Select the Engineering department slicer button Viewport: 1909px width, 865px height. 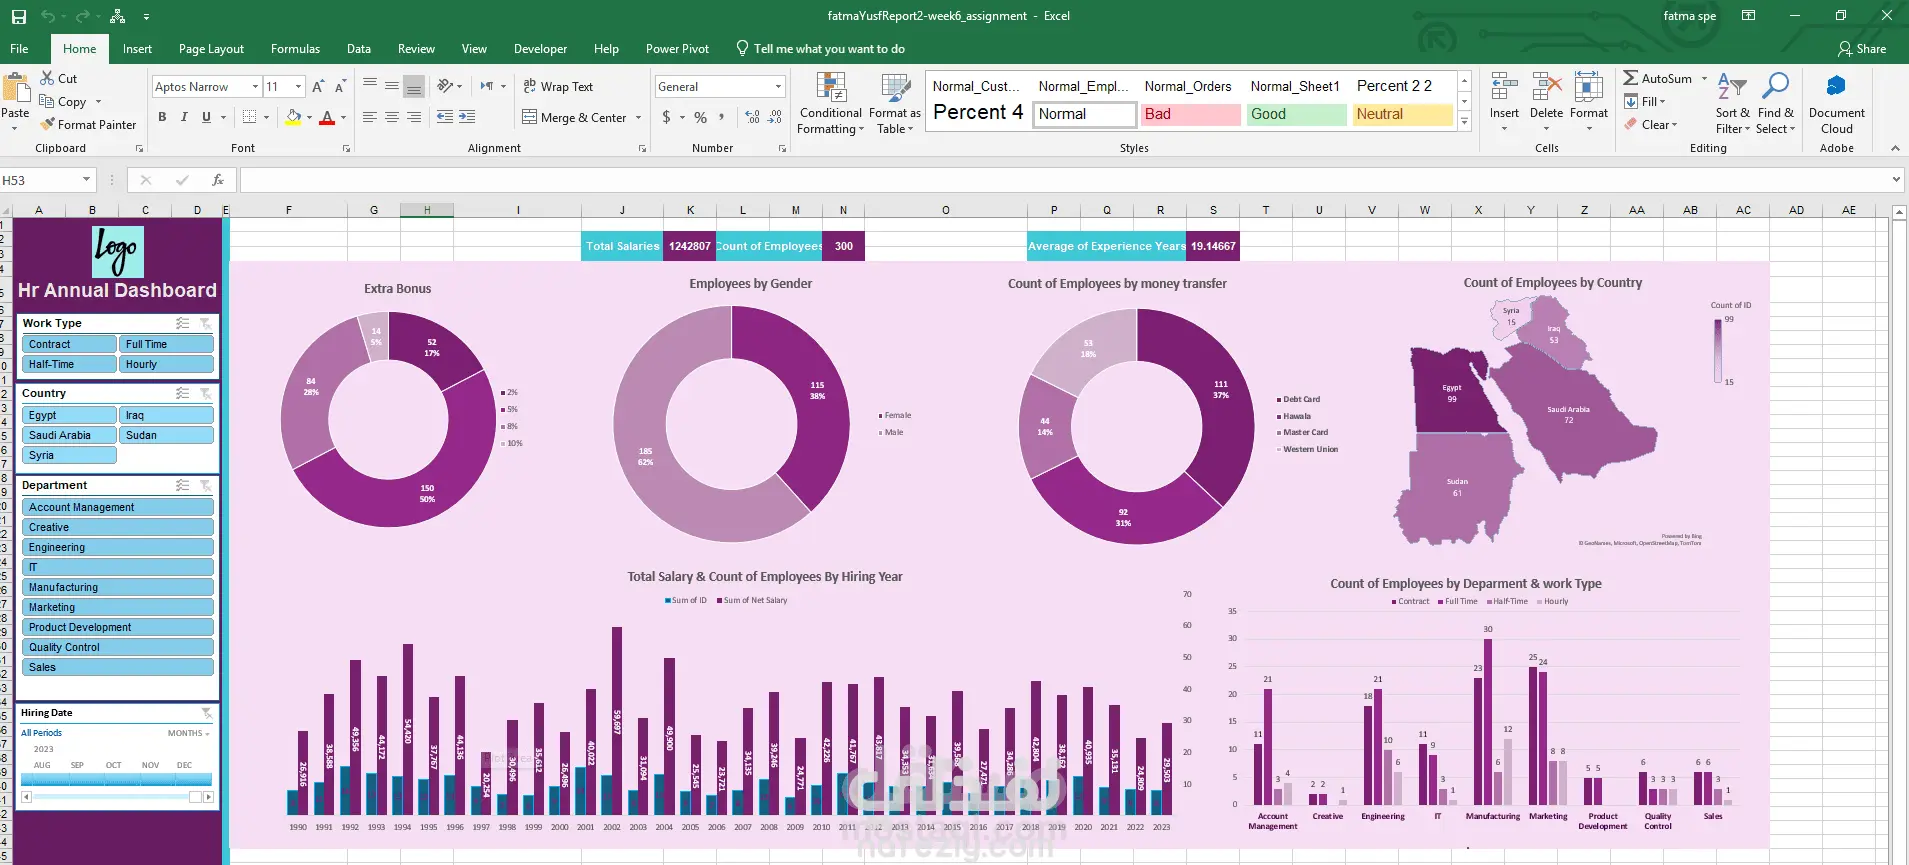[118, 547]
